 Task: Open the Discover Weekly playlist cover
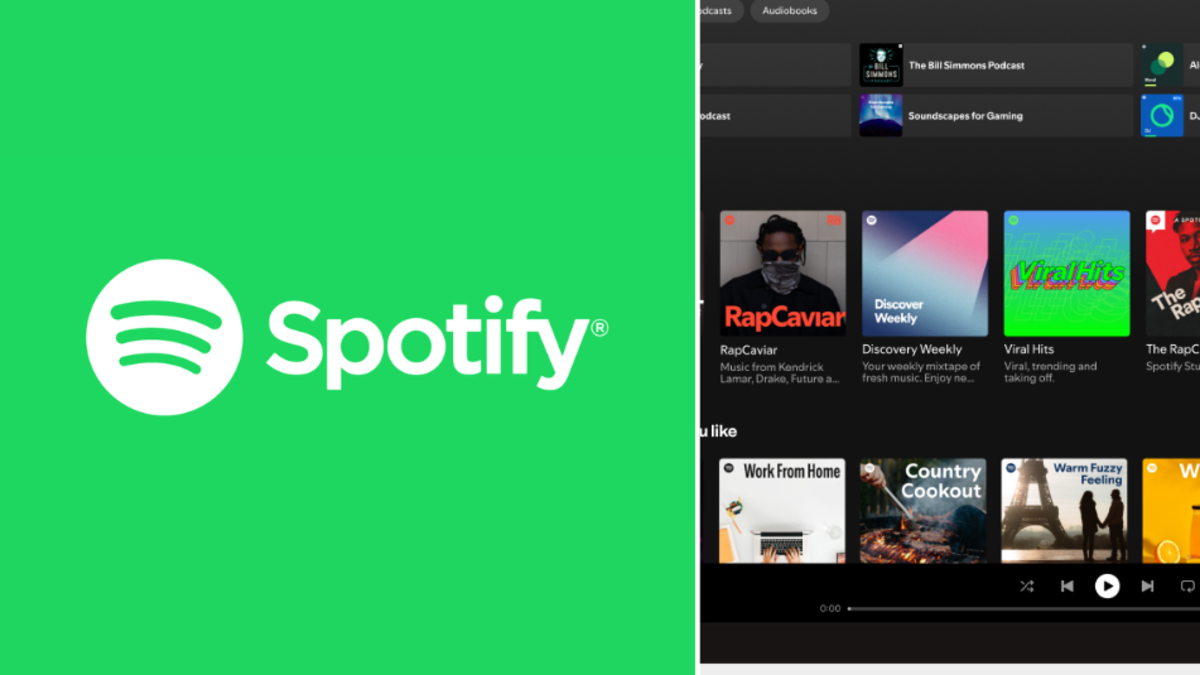[x=925, y=273]
